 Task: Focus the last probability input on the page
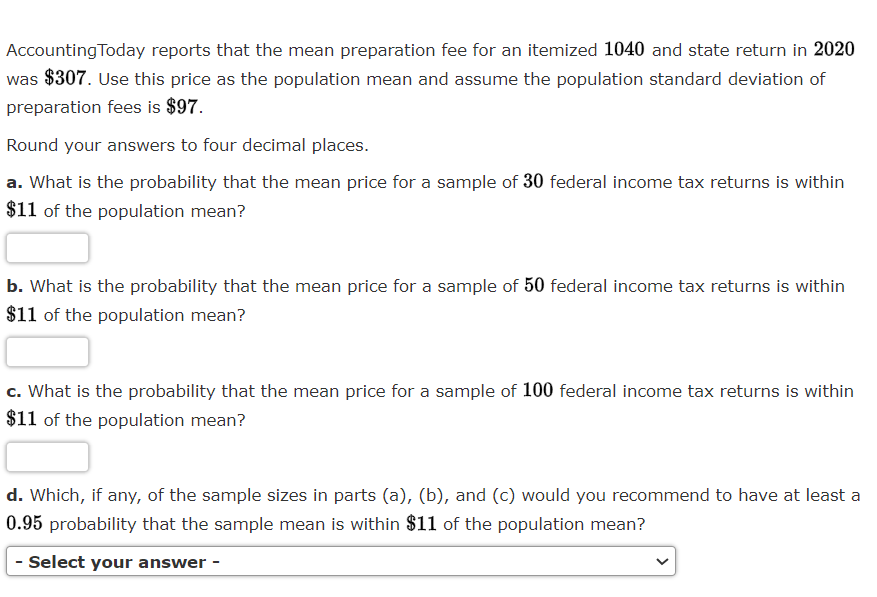(47, 456)
